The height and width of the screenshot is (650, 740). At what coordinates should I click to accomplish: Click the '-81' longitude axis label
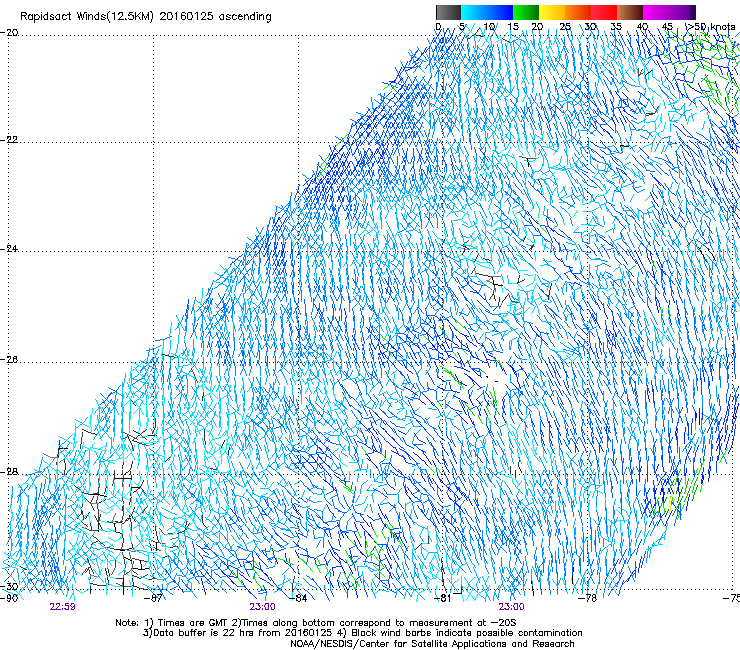[442, 598]
